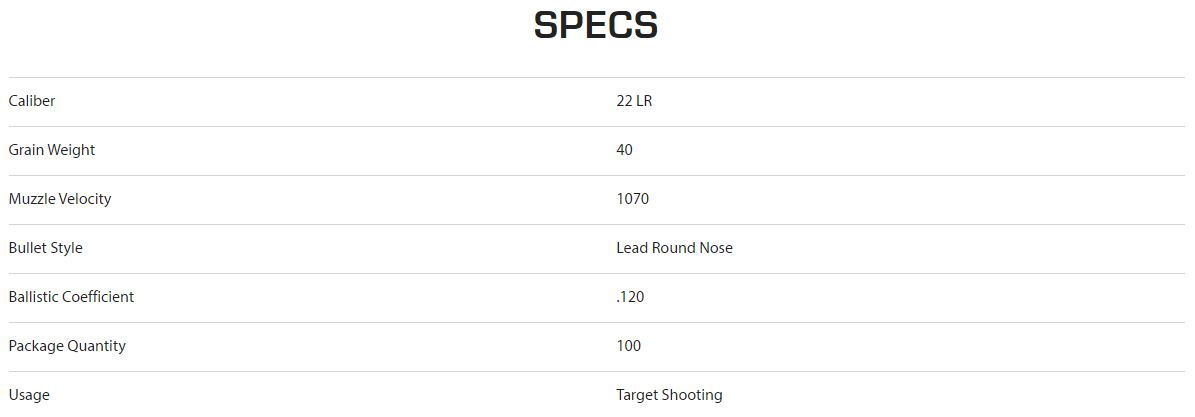The height and width of the screenshot is (417, 1195).
Task: Select the Package Quantity label
Action: pos(67,346)
